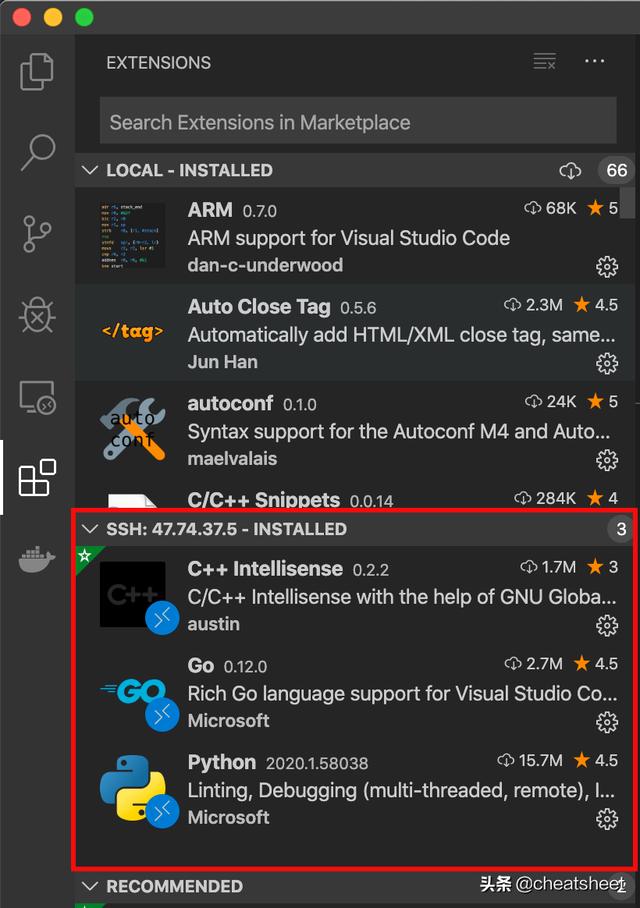Open the Extensions more actions menu
This screenshot has height=908, width=640.
click(595, 61)
